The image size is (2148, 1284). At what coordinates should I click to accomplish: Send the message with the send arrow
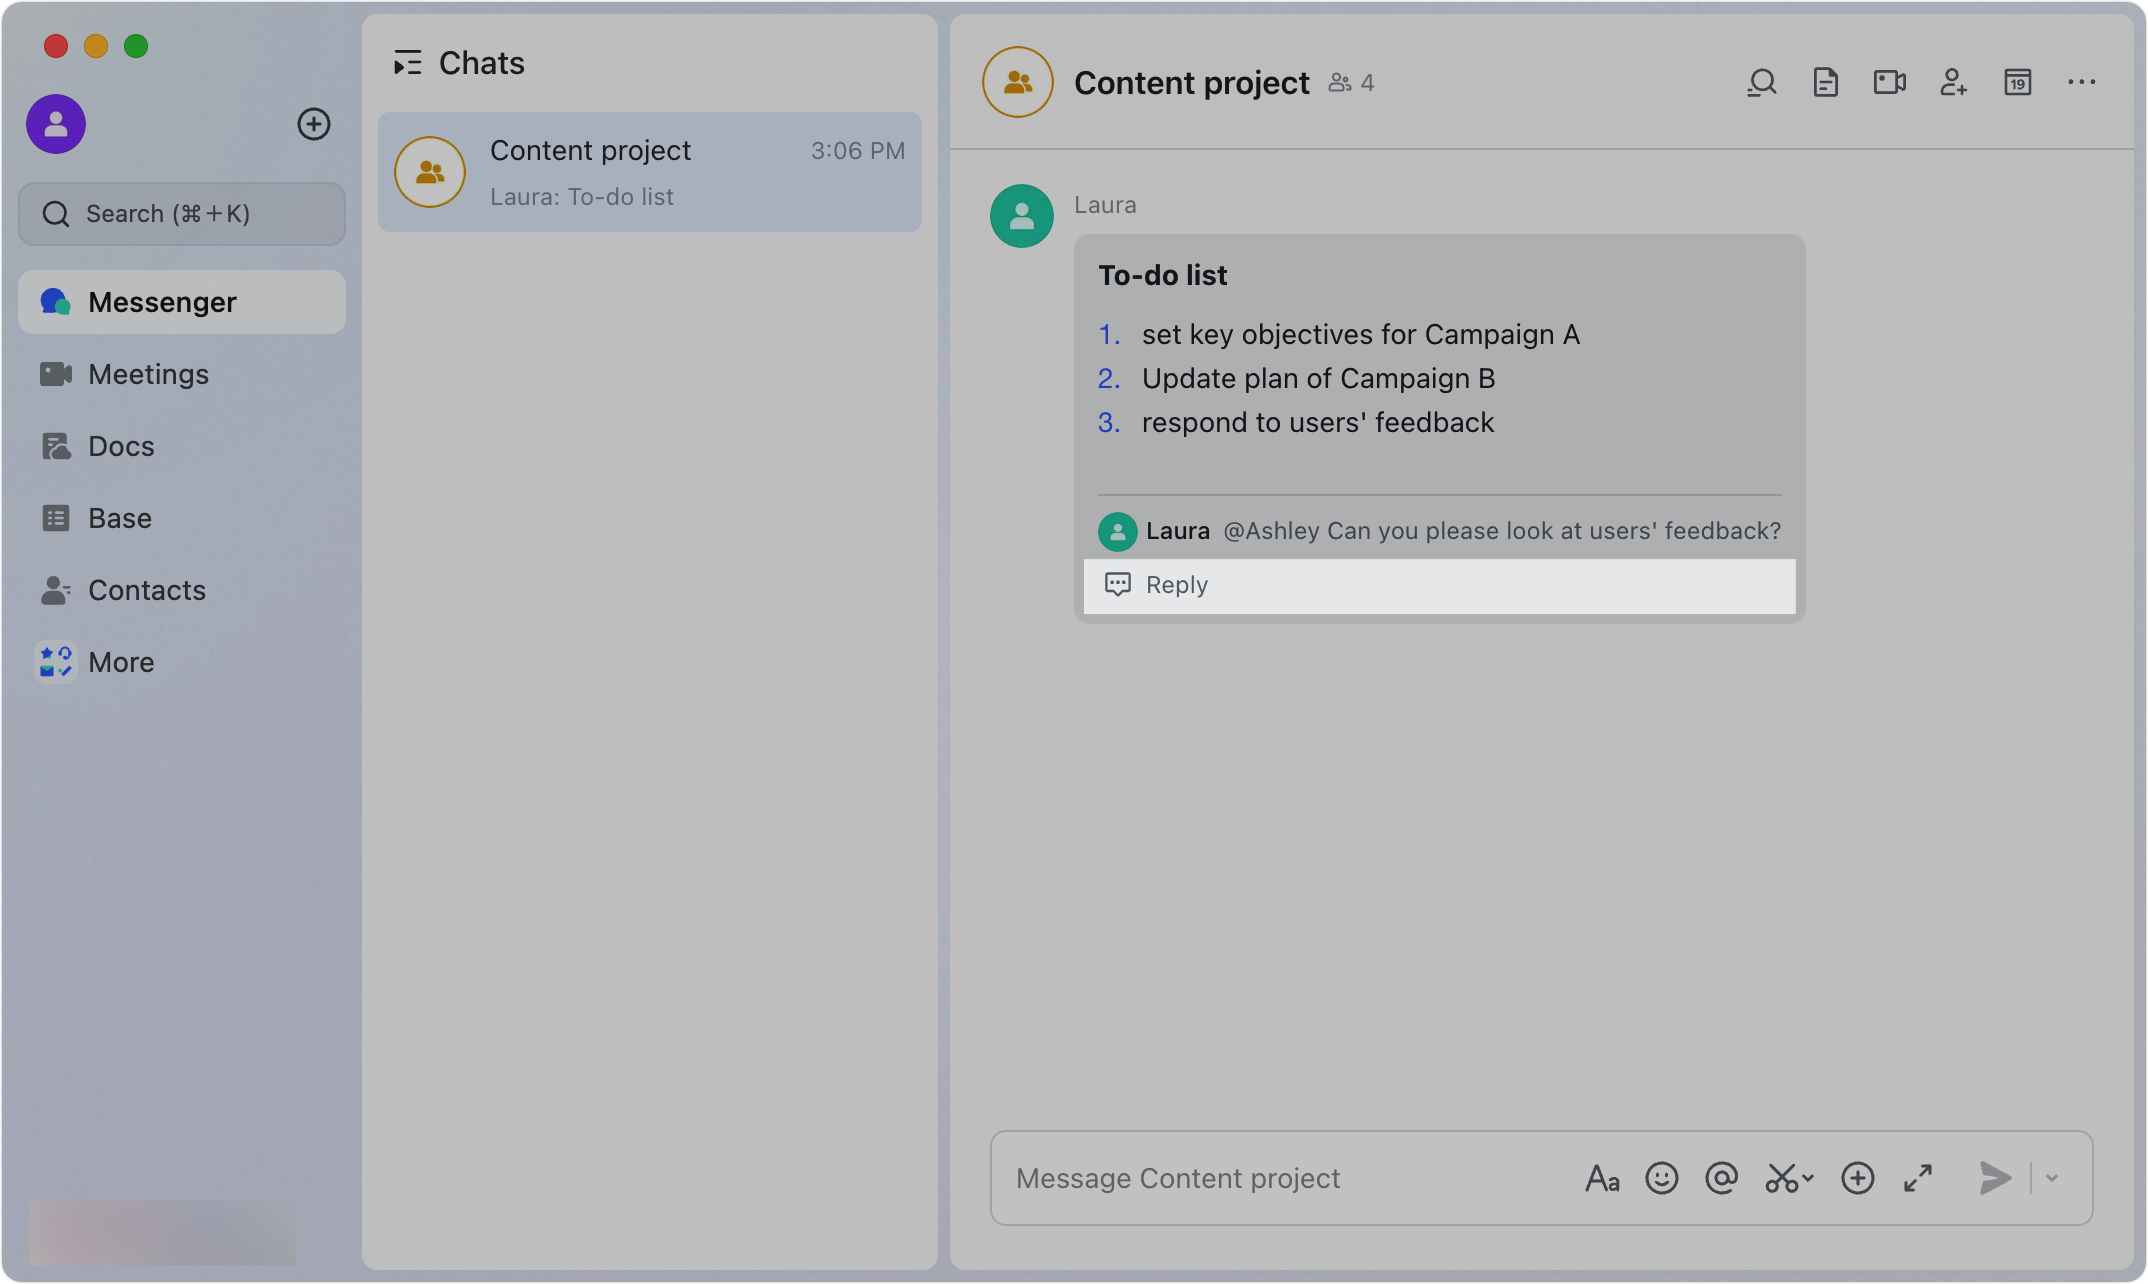(1994, 1178)
